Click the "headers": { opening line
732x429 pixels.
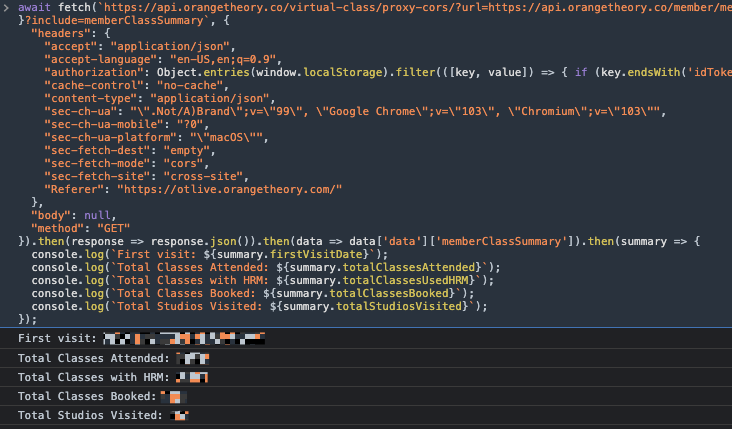tap(70, 33)
